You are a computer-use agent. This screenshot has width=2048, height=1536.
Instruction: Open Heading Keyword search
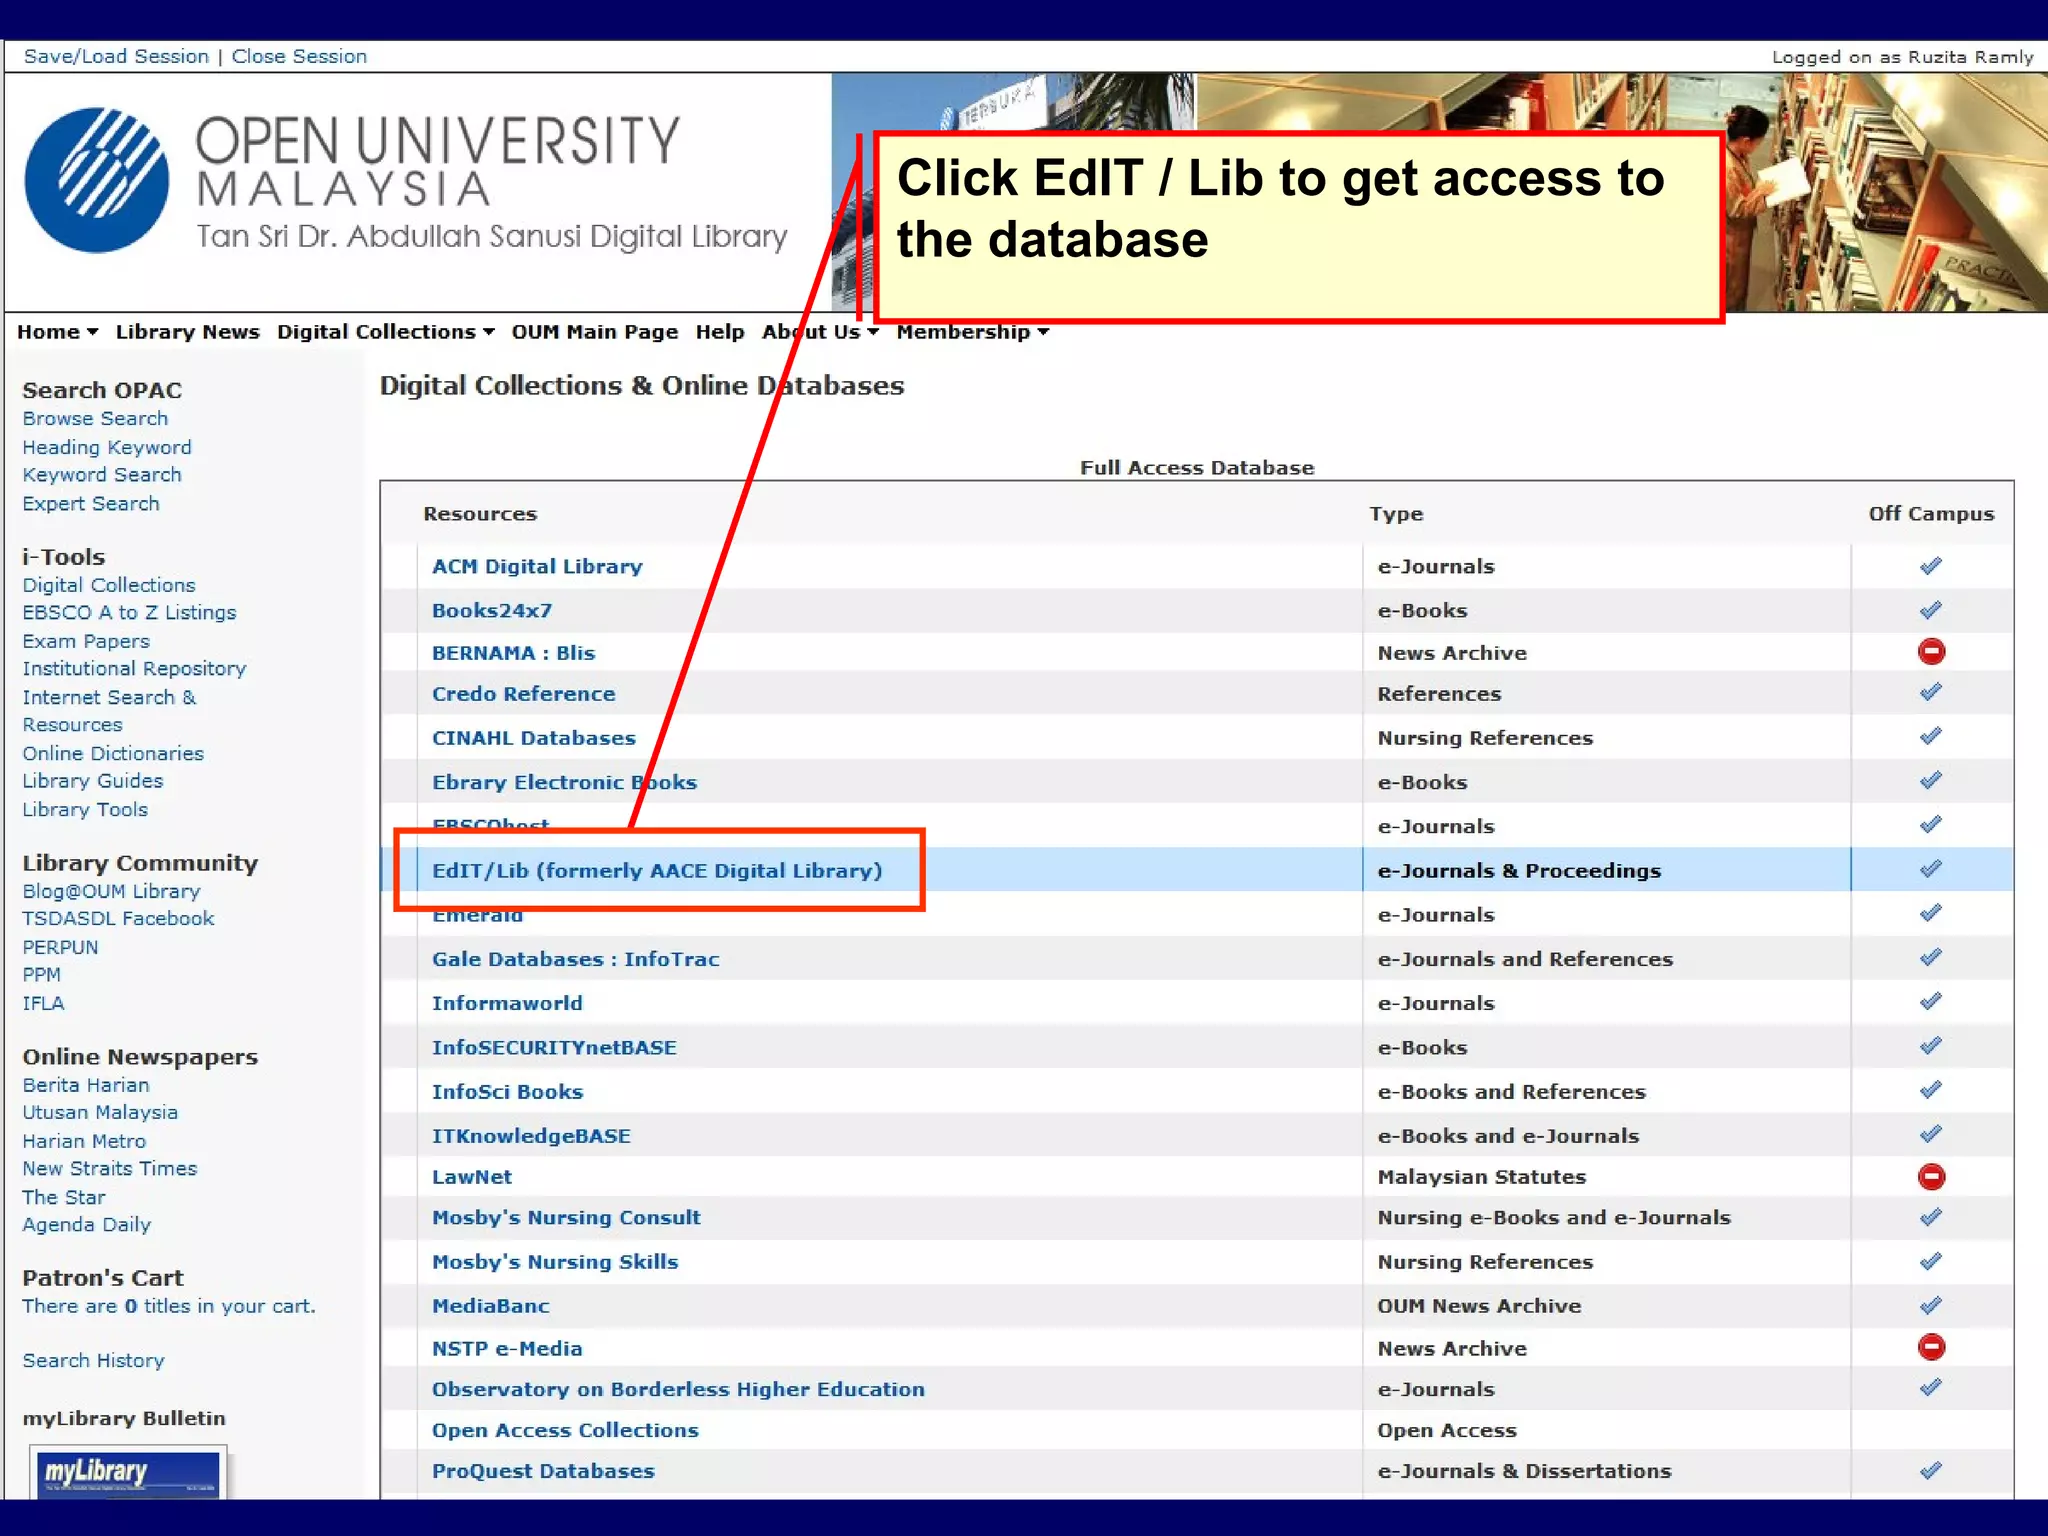[x=107, y=447]
